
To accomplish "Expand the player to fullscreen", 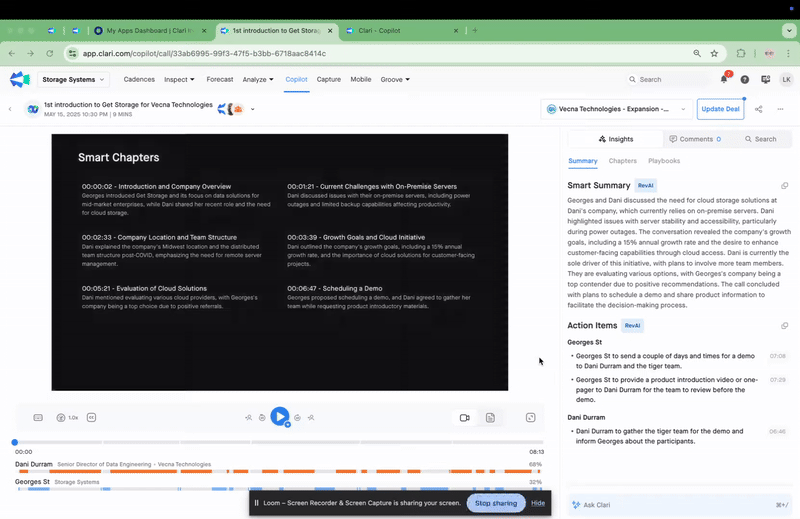I will pyautogui.click(x=531, y=417).
